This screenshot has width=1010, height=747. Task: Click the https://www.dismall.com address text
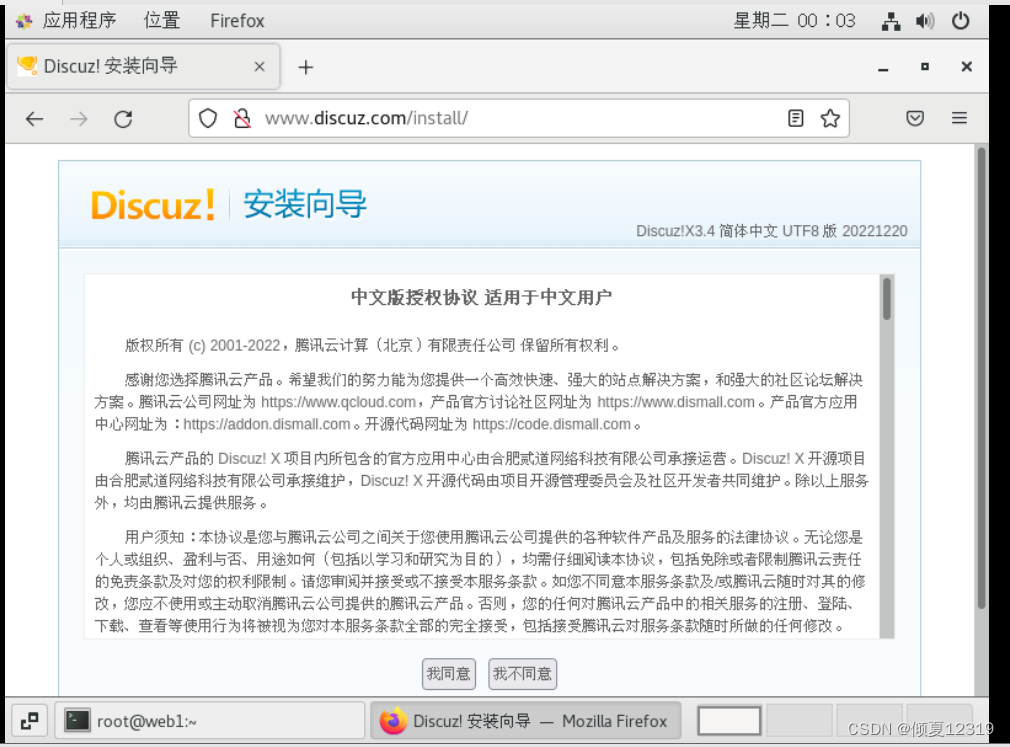click(x=676, y=402)
